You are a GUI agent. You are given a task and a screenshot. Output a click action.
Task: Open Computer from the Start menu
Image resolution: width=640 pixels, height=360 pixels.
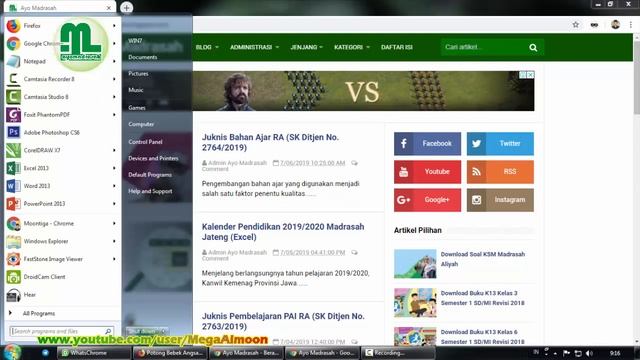pyautogui.click(x=141, y=124)
